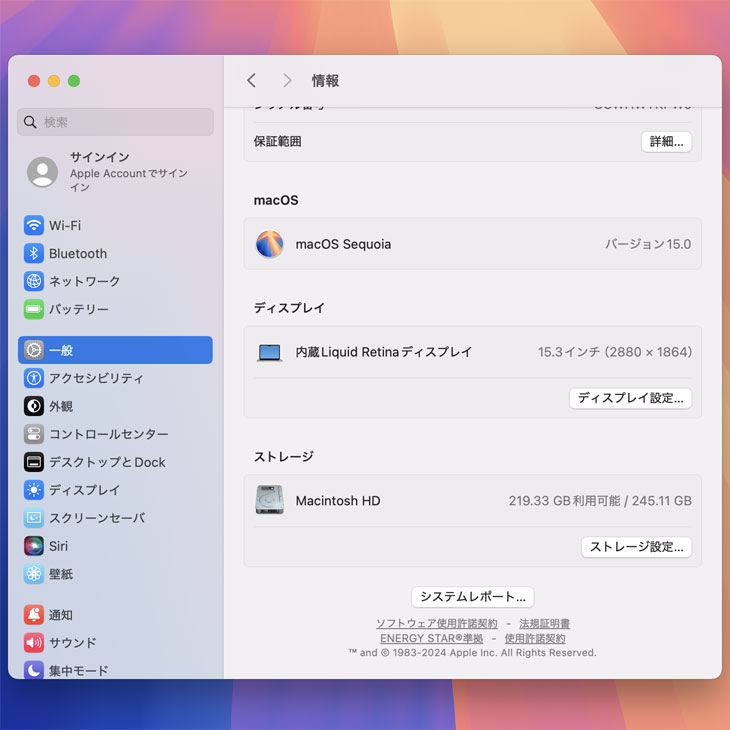Open ソフトウェア使用許諾契約 link
Image resolution: width=730 pixels, height=730 pixels.
[x=436, y=624]
